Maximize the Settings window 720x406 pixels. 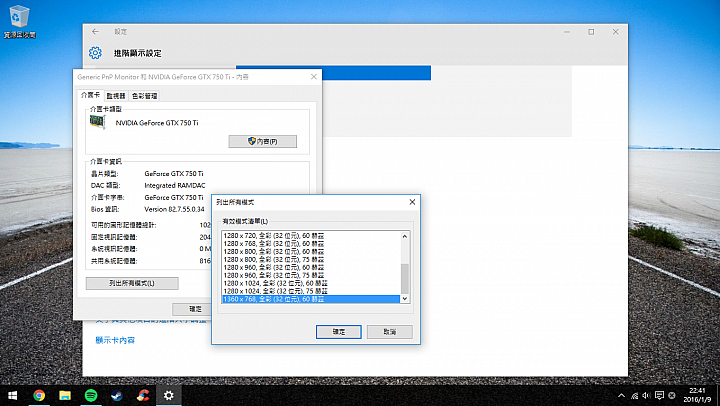pos(591,32)
